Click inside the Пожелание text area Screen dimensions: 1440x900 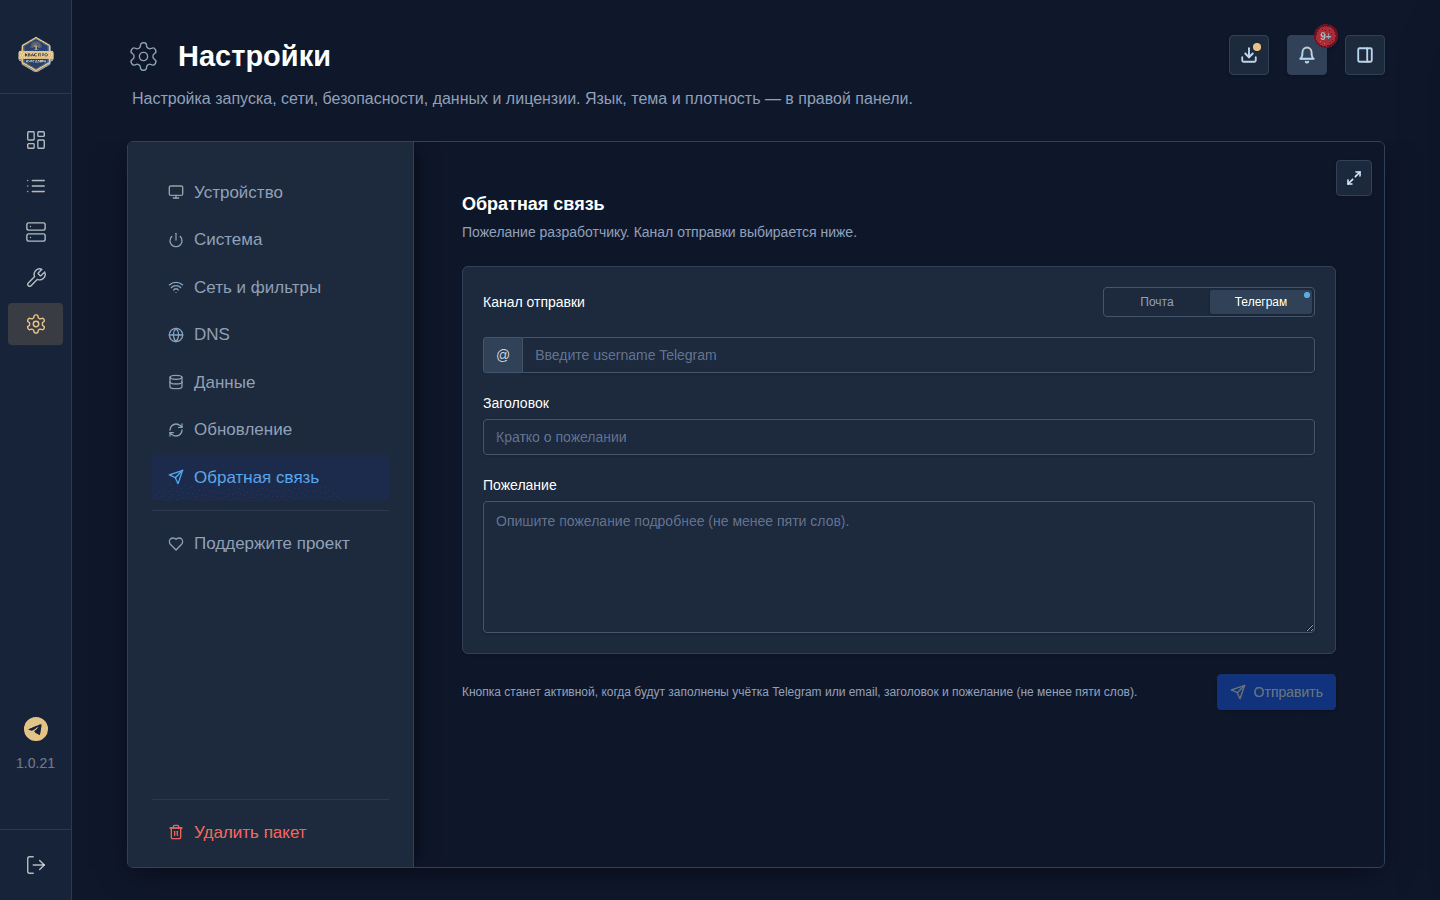899,567
